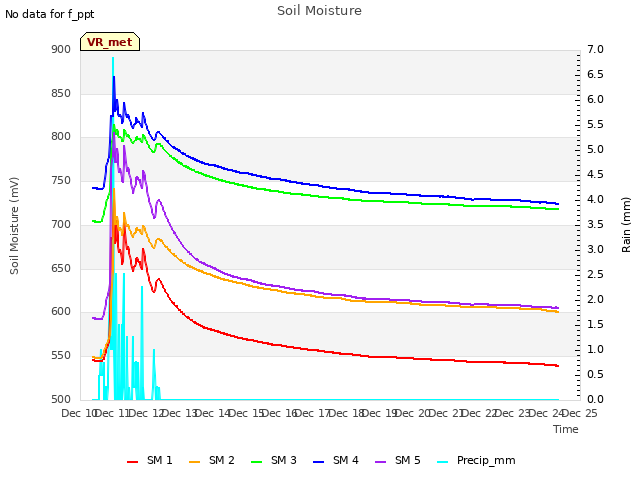This screenshot has width=640, height=480.
Task: Click the tallest cyan precipitation spike
Action: (113, 60)
